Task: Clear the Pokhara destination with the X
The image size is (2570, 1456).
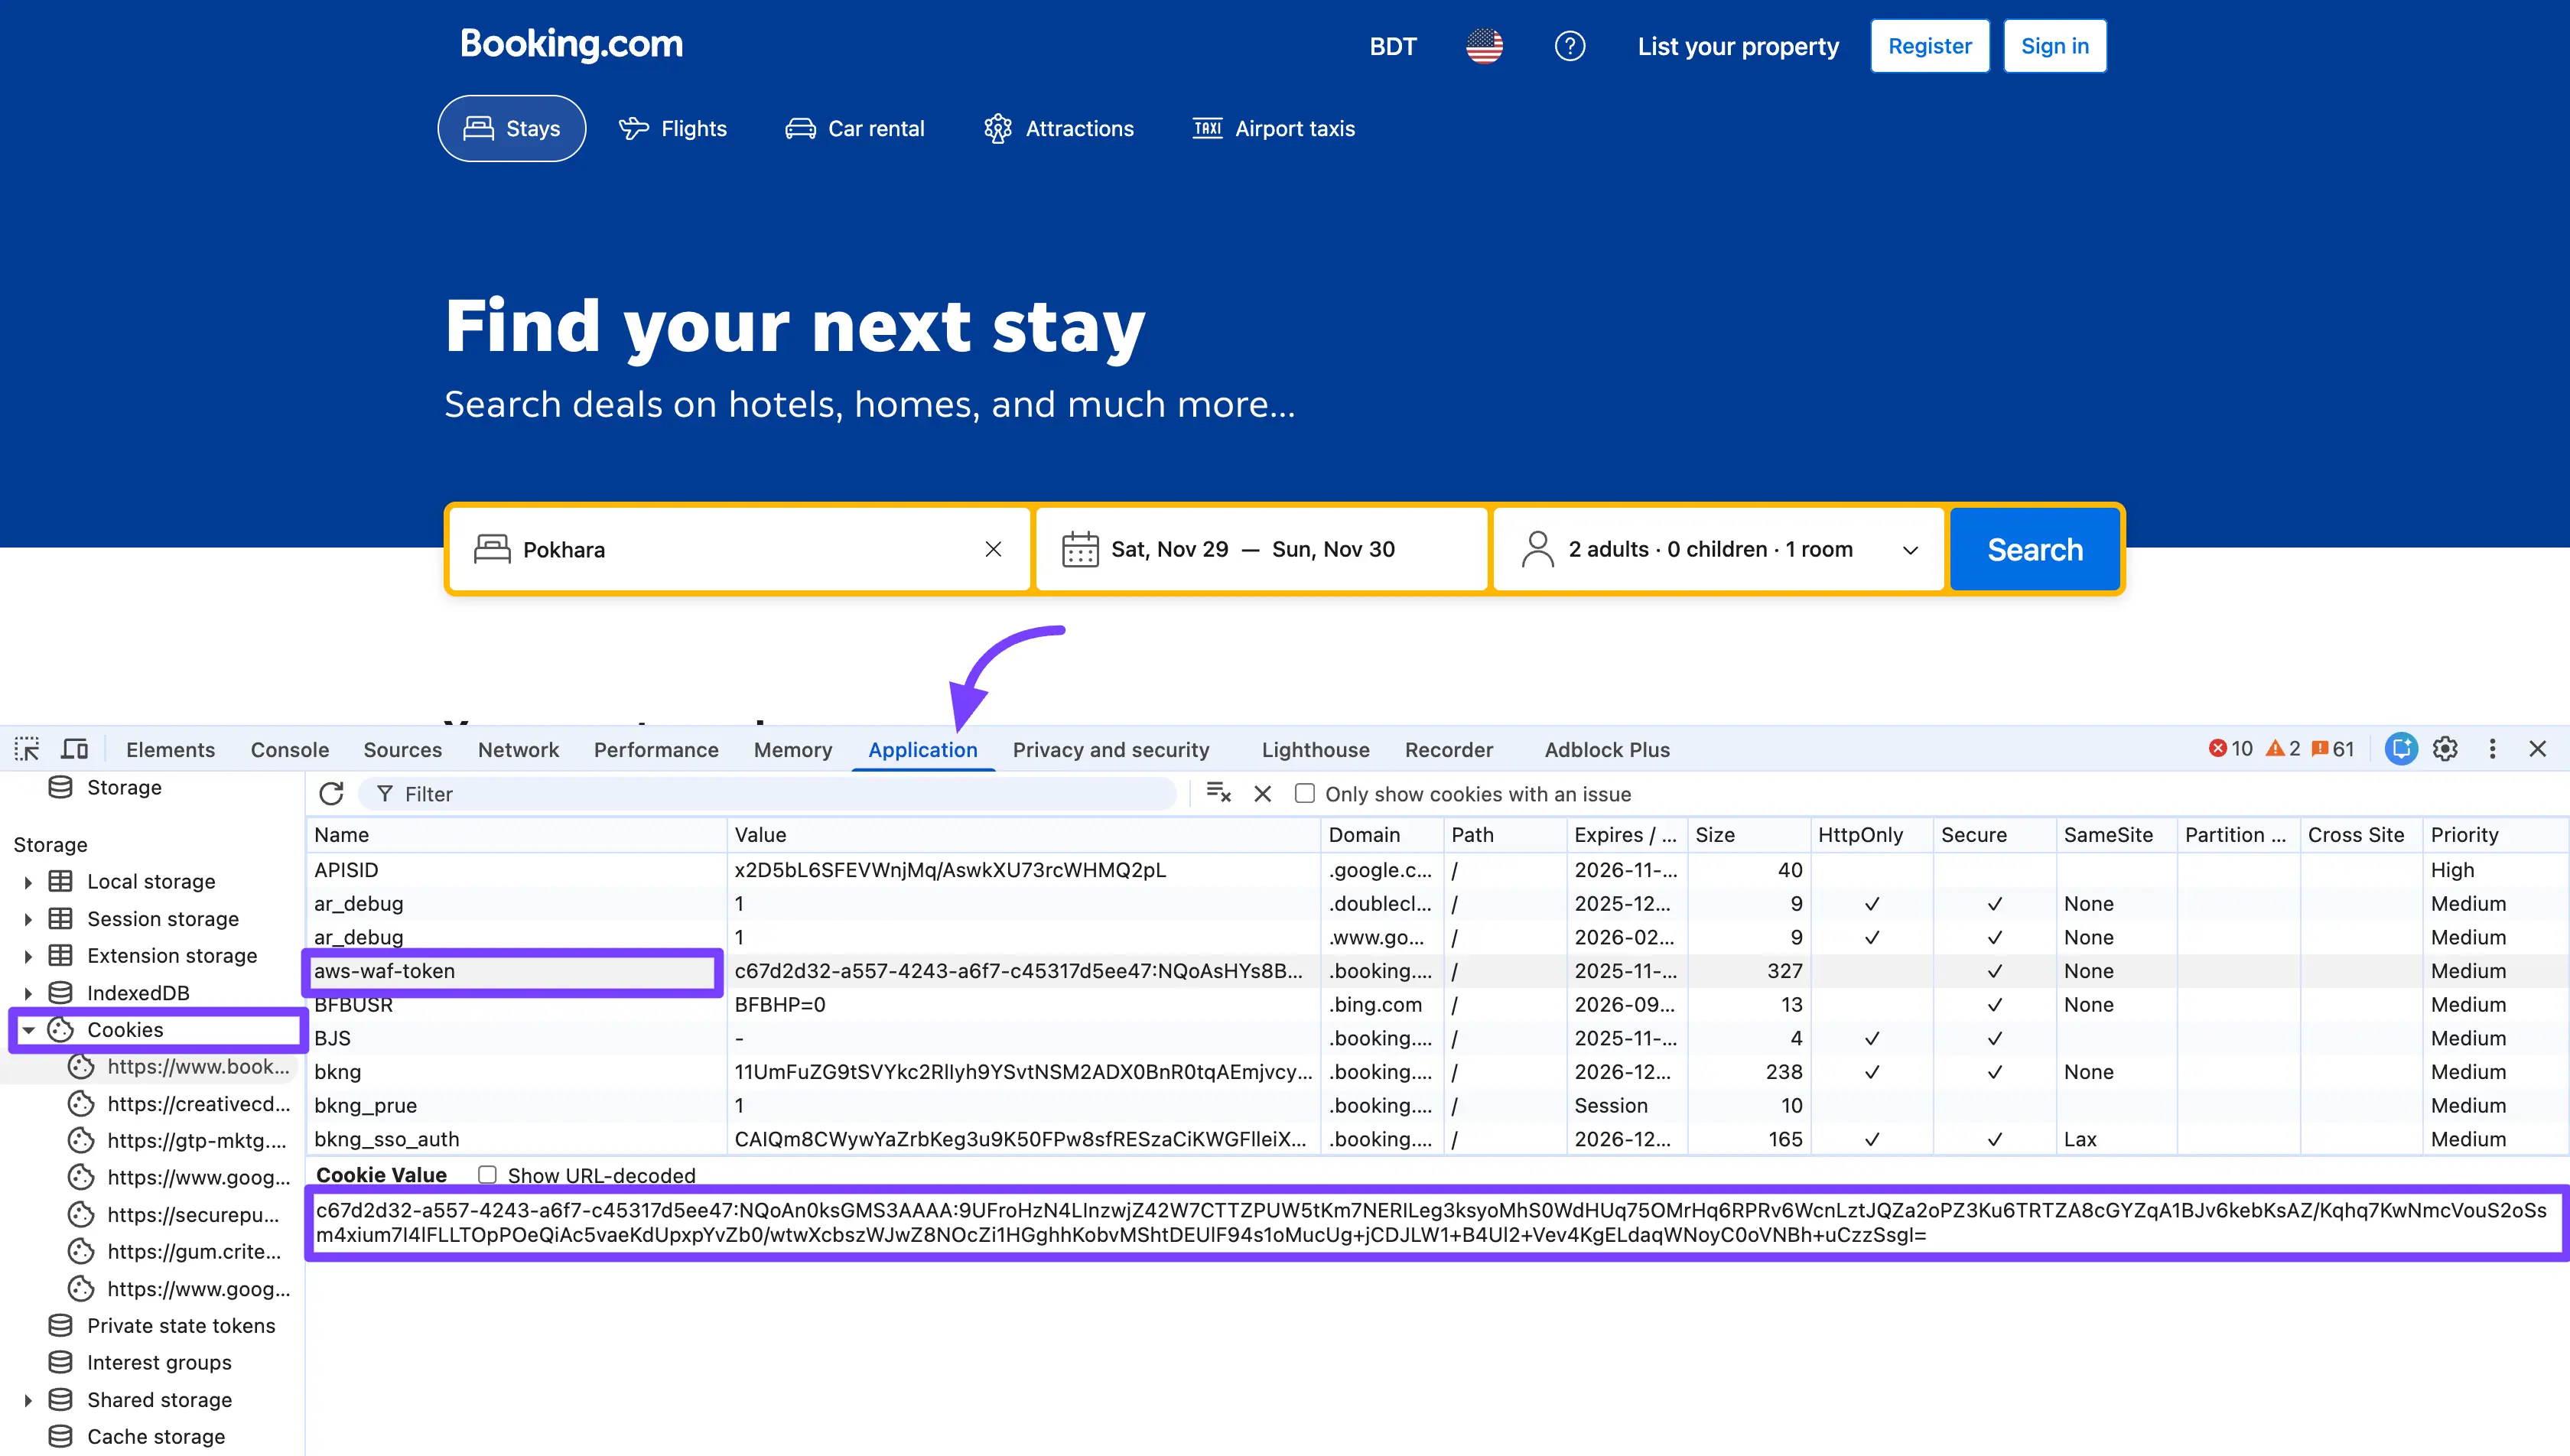Action: pos(993,549)
